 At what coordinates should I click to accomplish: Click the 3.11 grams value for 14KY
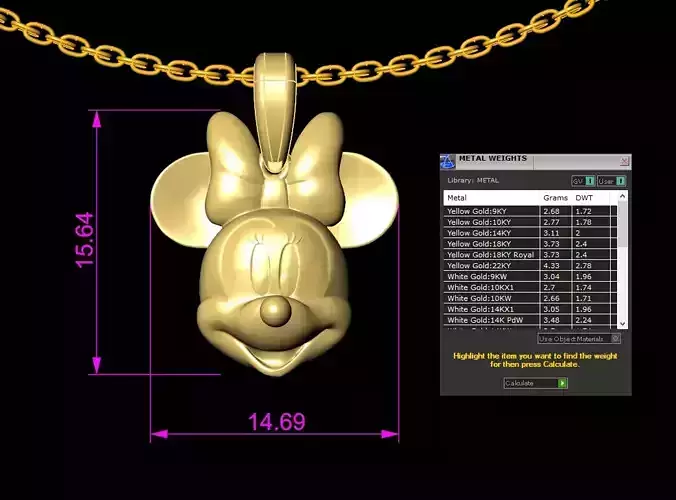pyautogui.click(x=551, y=233)
